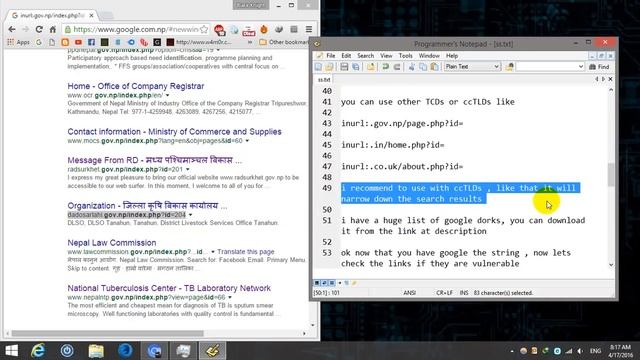This screenshot has width=640, height=360.
Task: Click the Copy icon in Notepad toolbar
Action: pyautogui.click(x=423, y=67)
